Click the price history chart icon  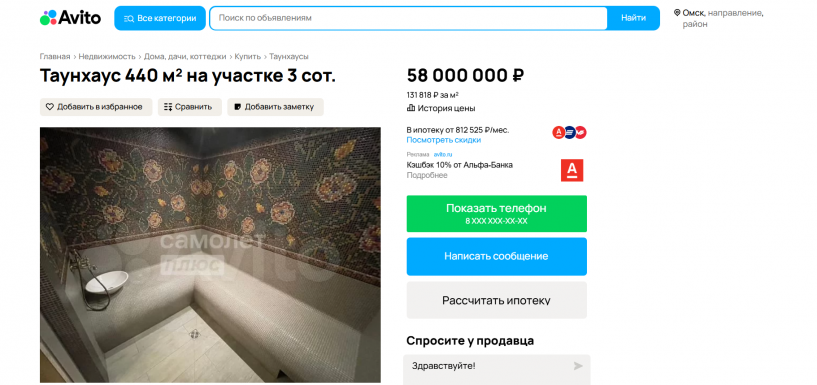pos(411,108)
